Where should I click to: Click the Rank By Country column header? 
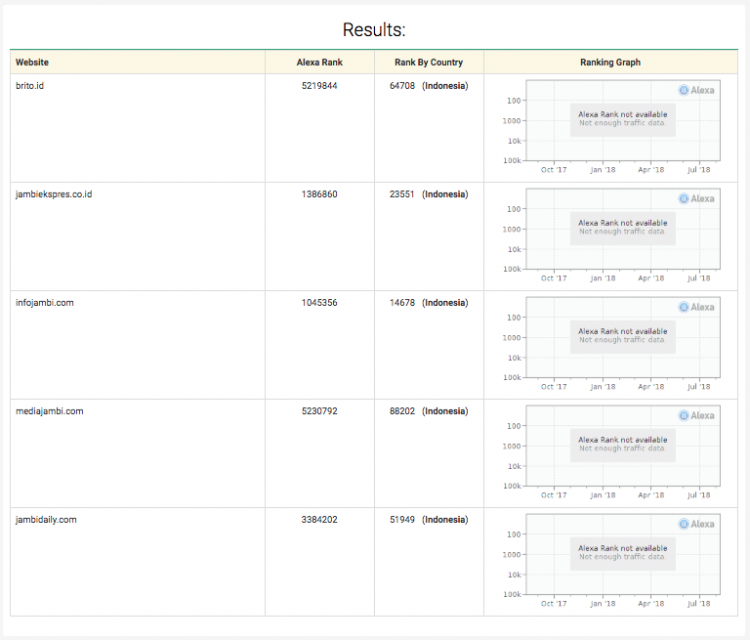[429, 62]
